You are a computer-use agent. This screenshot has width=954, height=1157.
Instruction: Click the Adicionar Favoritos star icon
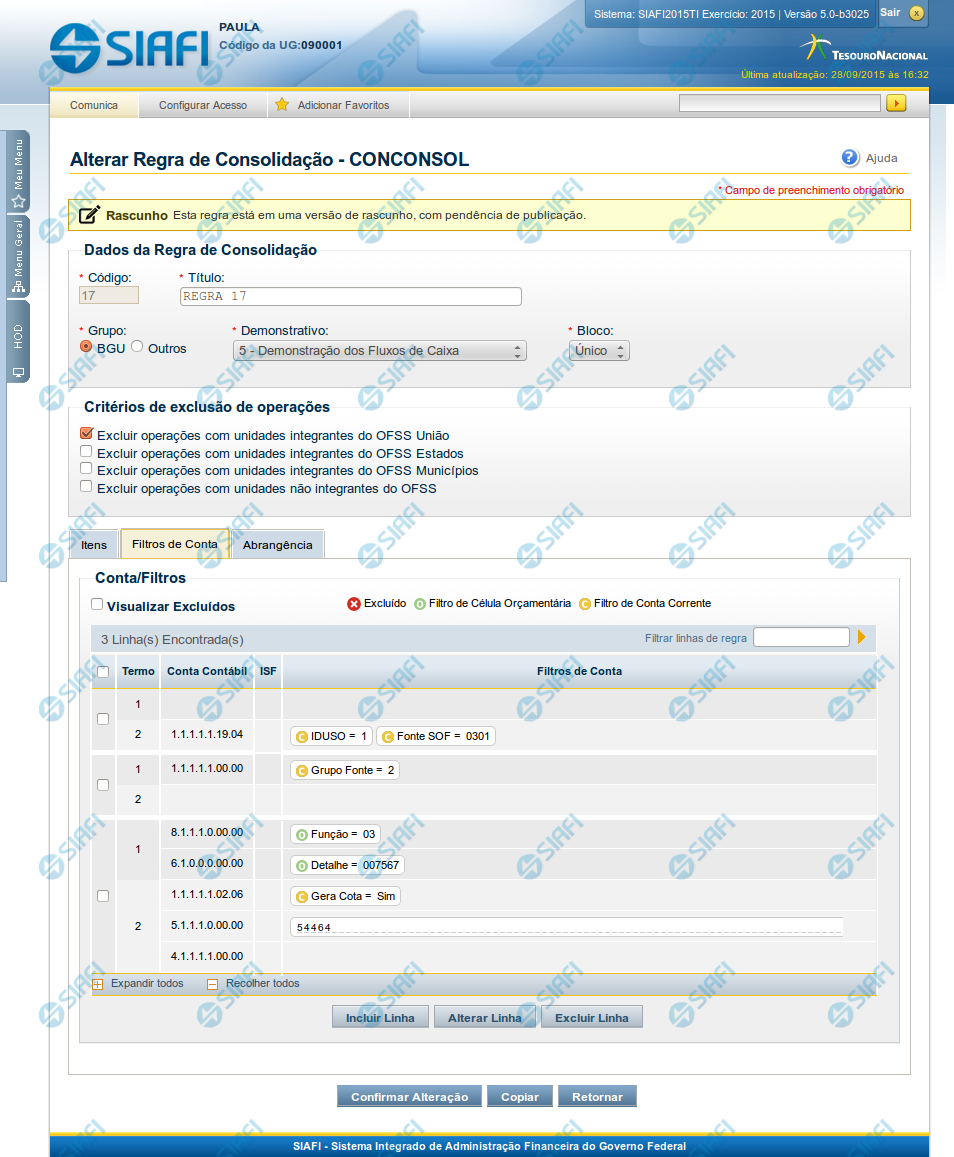click(282, 105)
